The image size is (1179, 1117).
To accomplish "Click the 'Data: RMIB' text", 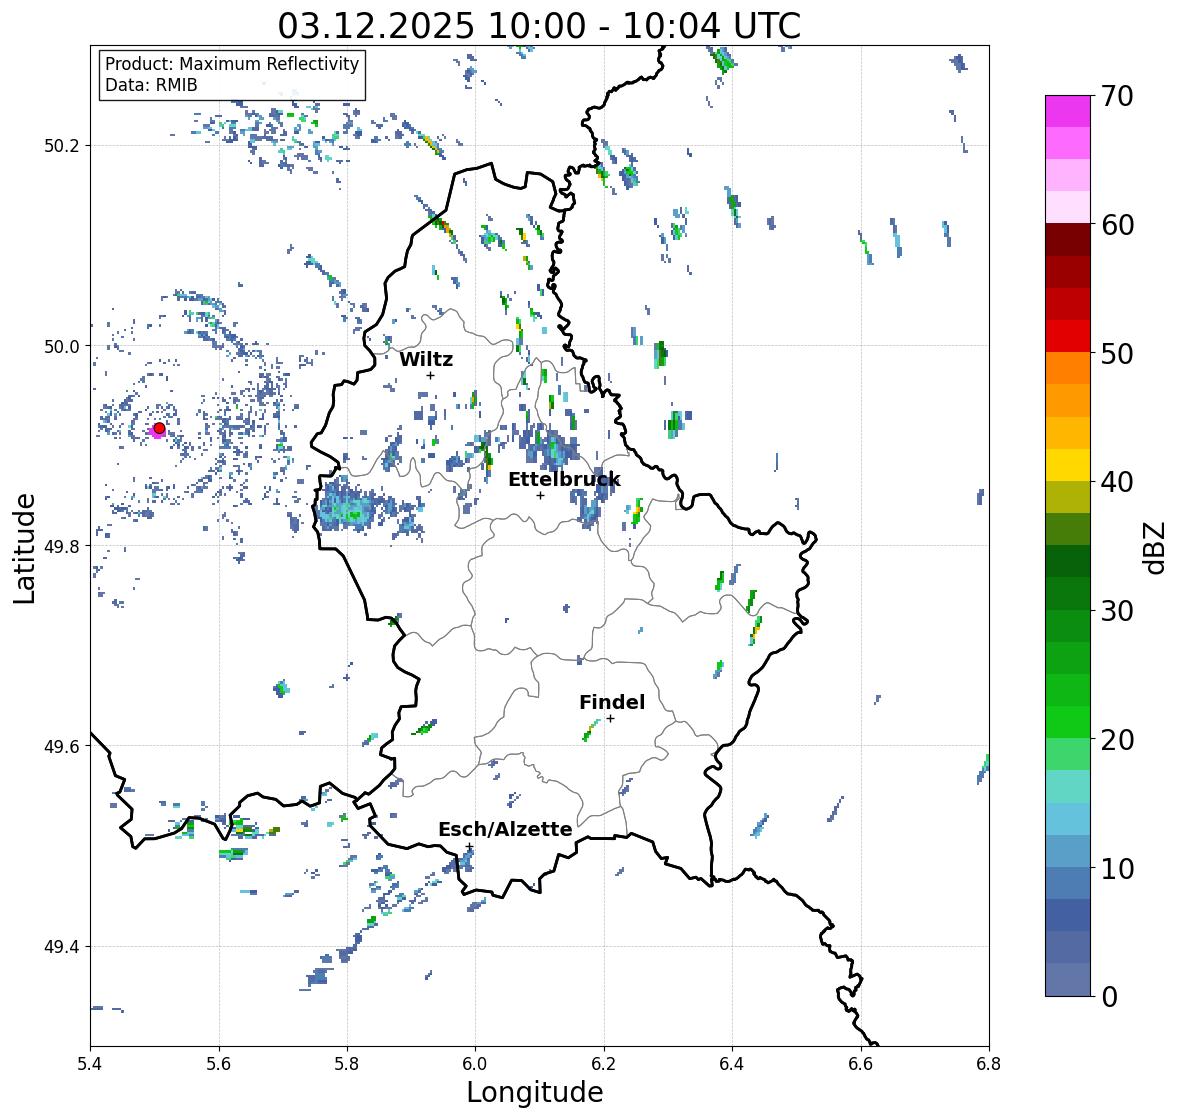I will click(x=151, y=85).
